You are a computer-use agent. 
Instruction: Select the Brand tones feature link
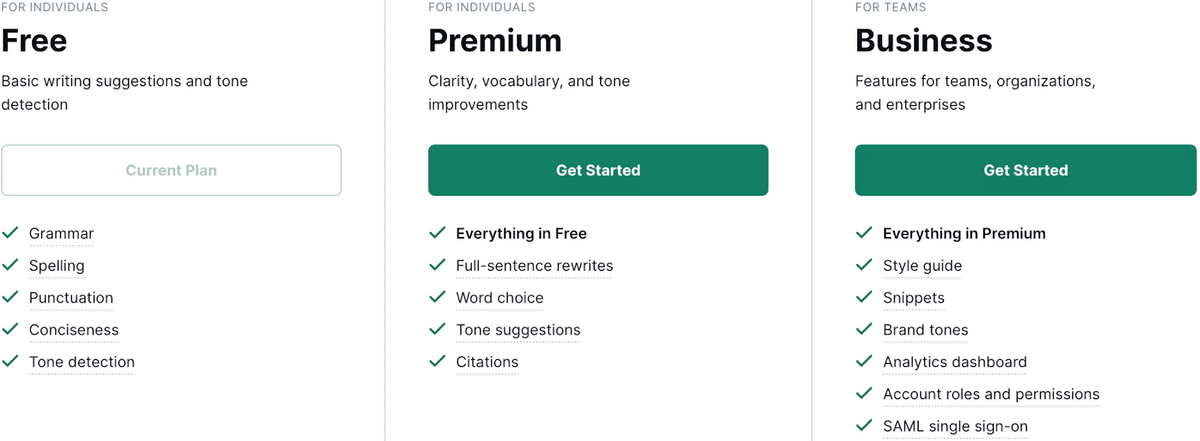coord(925,330)
